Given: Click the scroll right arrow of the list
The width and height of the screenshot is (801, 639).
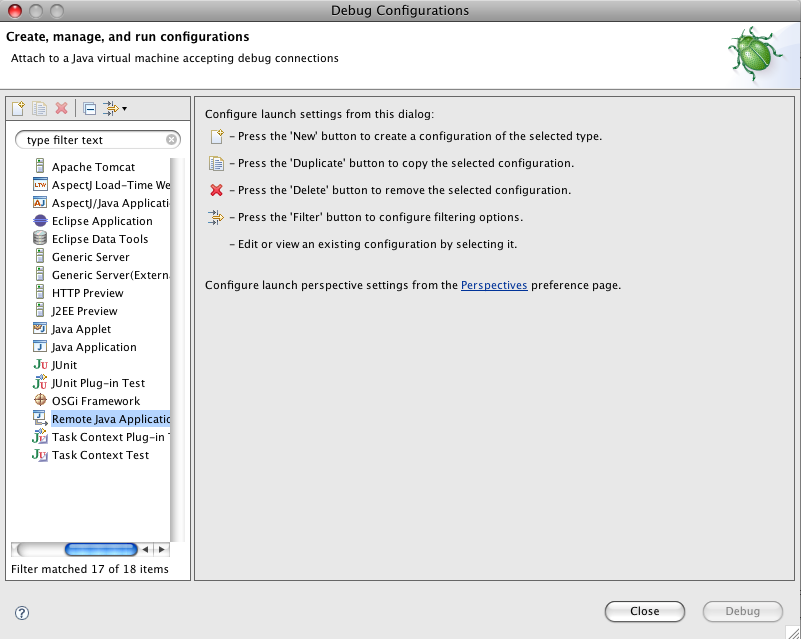Looking at the screenshot, I should pyautogui.click(x=162, y=550).
